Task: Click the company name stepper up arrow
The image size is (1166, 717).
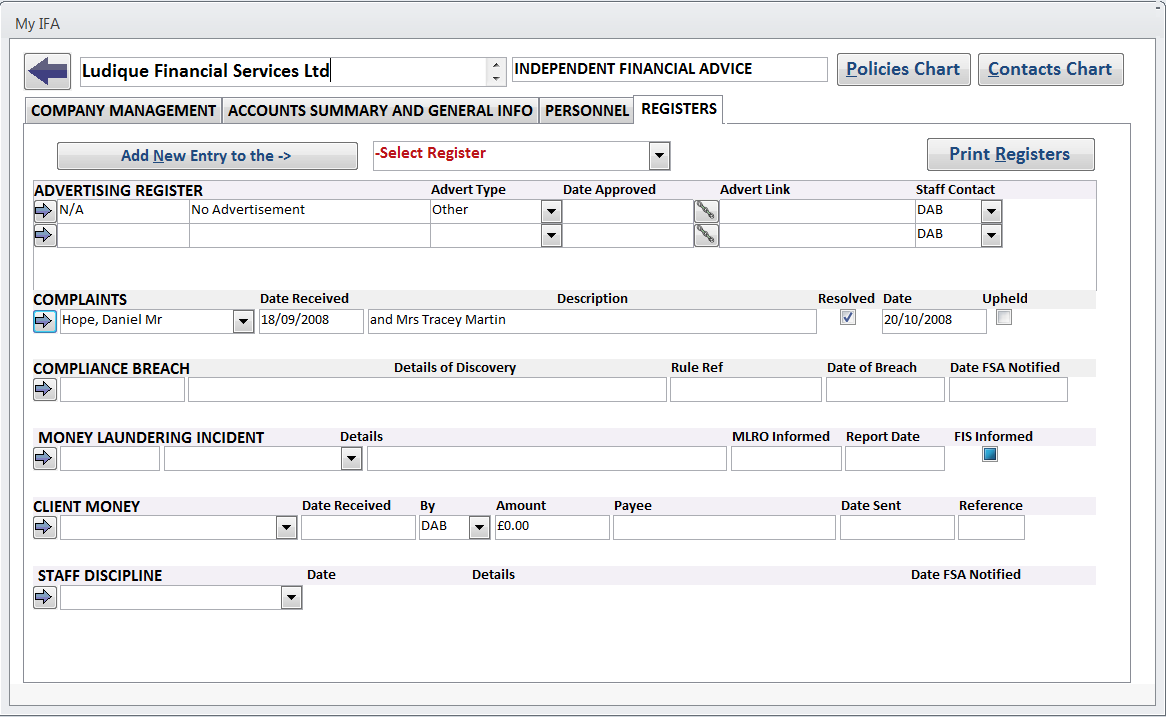Action: [x=496, y=65]
